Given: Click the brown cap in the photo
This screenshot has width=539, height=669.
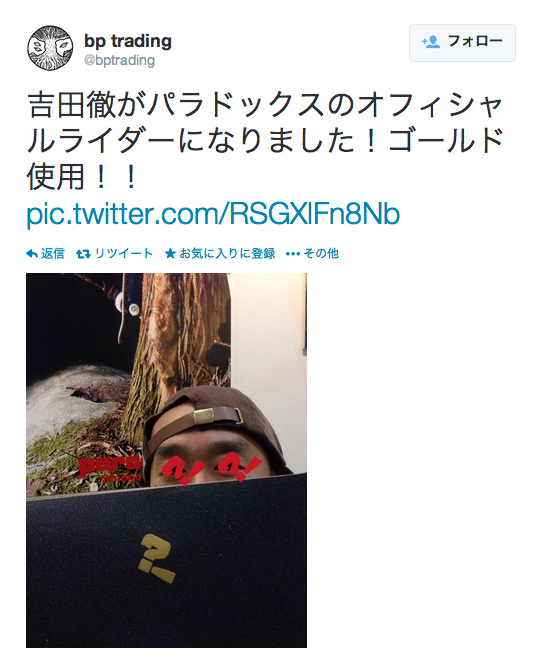Looking at the screenshot, I should click(213, 420).
